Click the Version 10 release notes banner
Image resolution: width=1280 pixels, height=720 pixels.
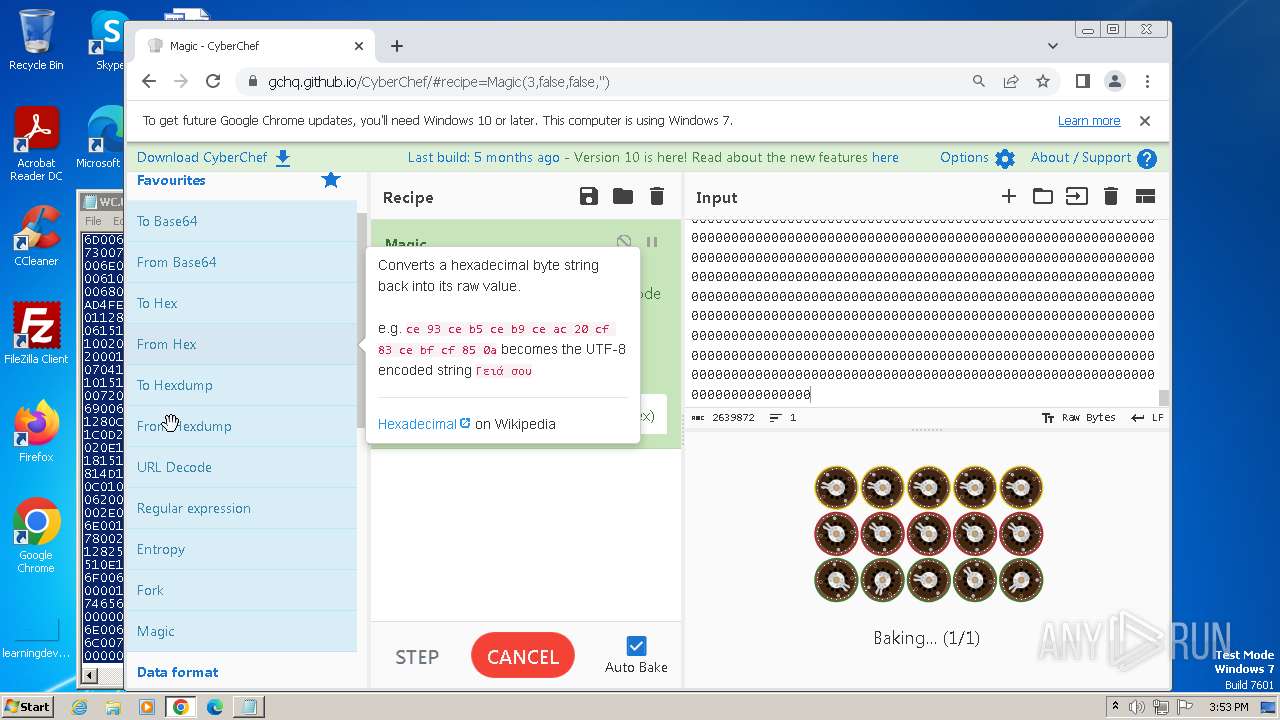(x=653, y=158)
